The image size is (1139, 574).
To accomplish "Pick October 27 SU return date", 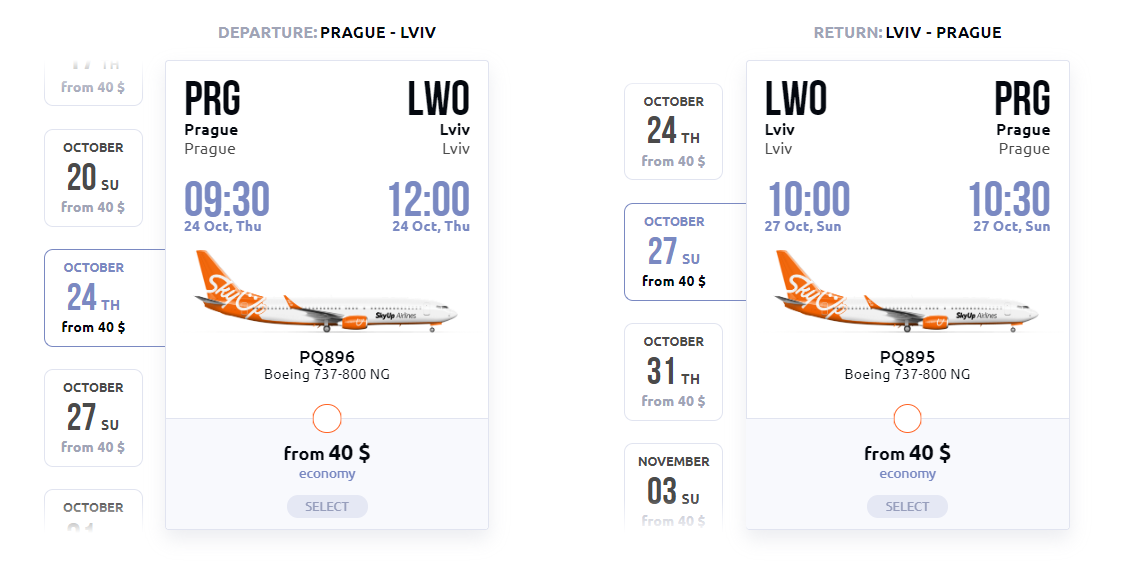I will pos(673,252).
